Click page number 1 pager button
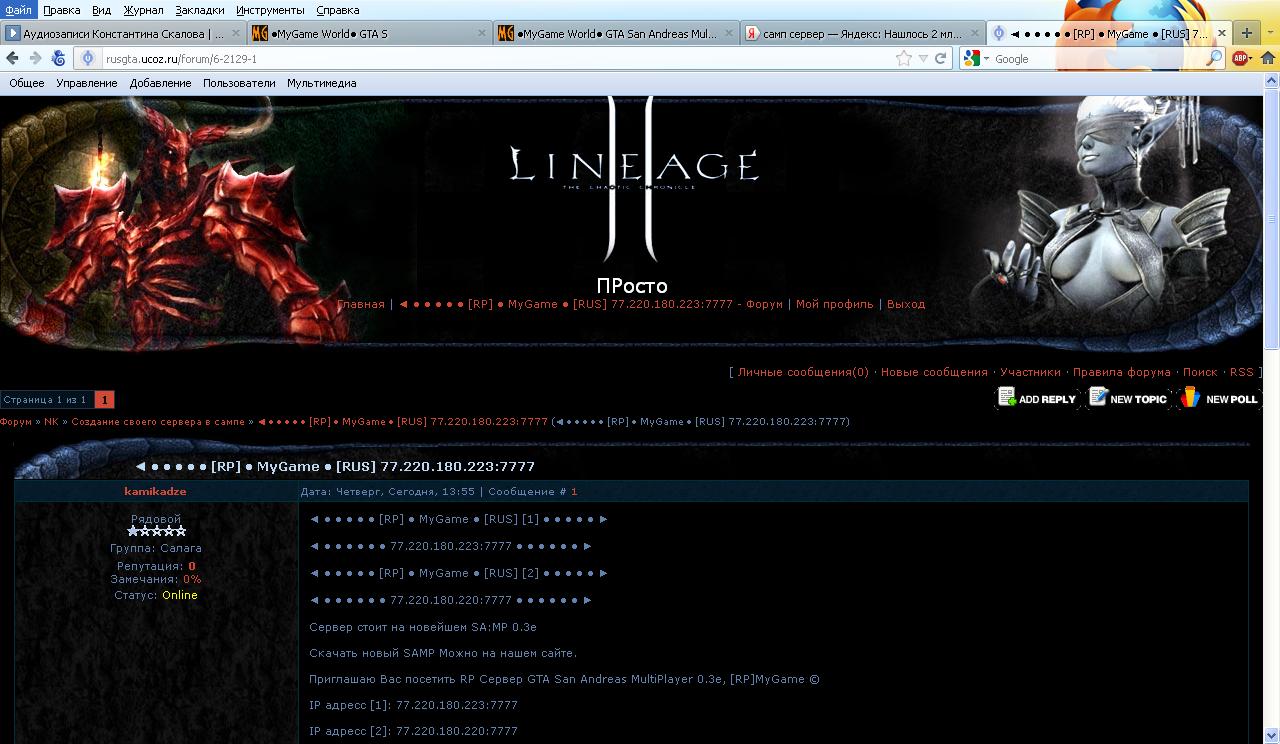 pyautogui.click(x=104, y=400)
